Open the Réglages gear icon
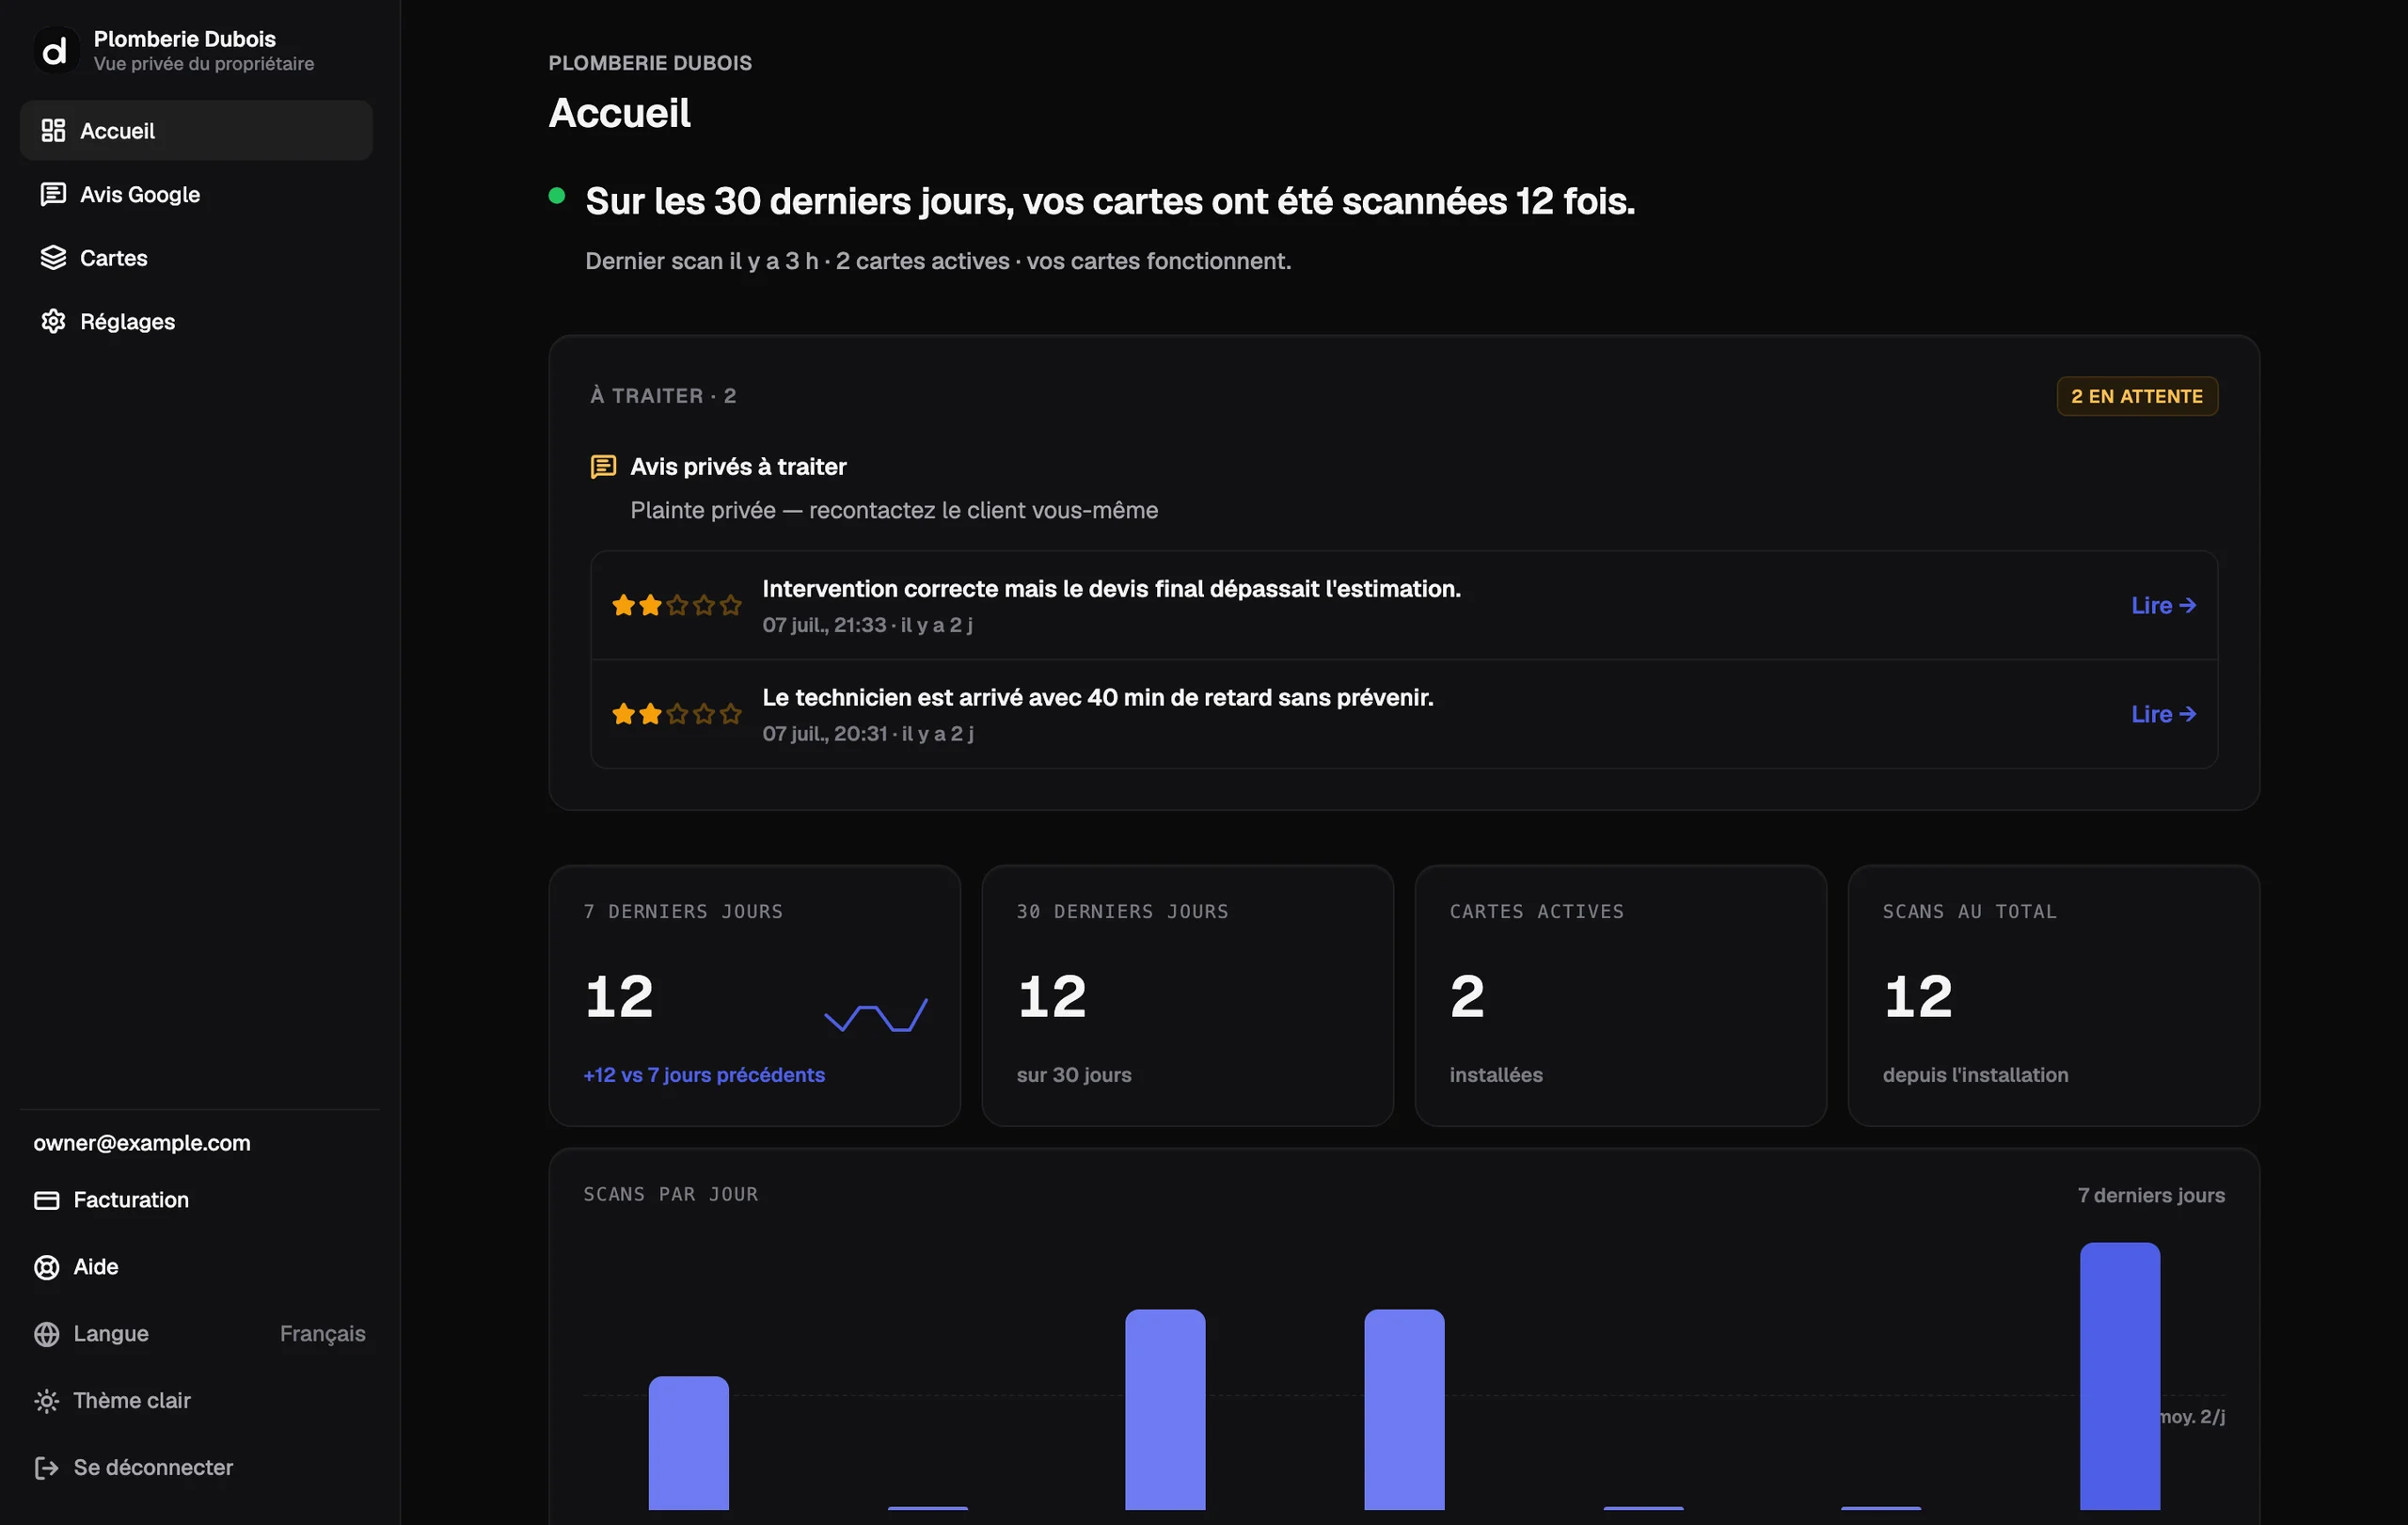 point(53,321)
